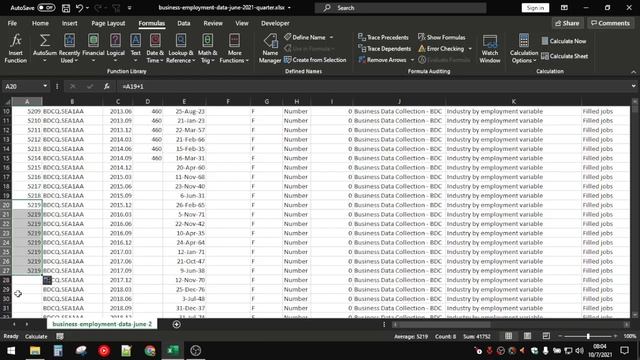
Task: Toggle the AutoSave switch
Action: (46, 7)
